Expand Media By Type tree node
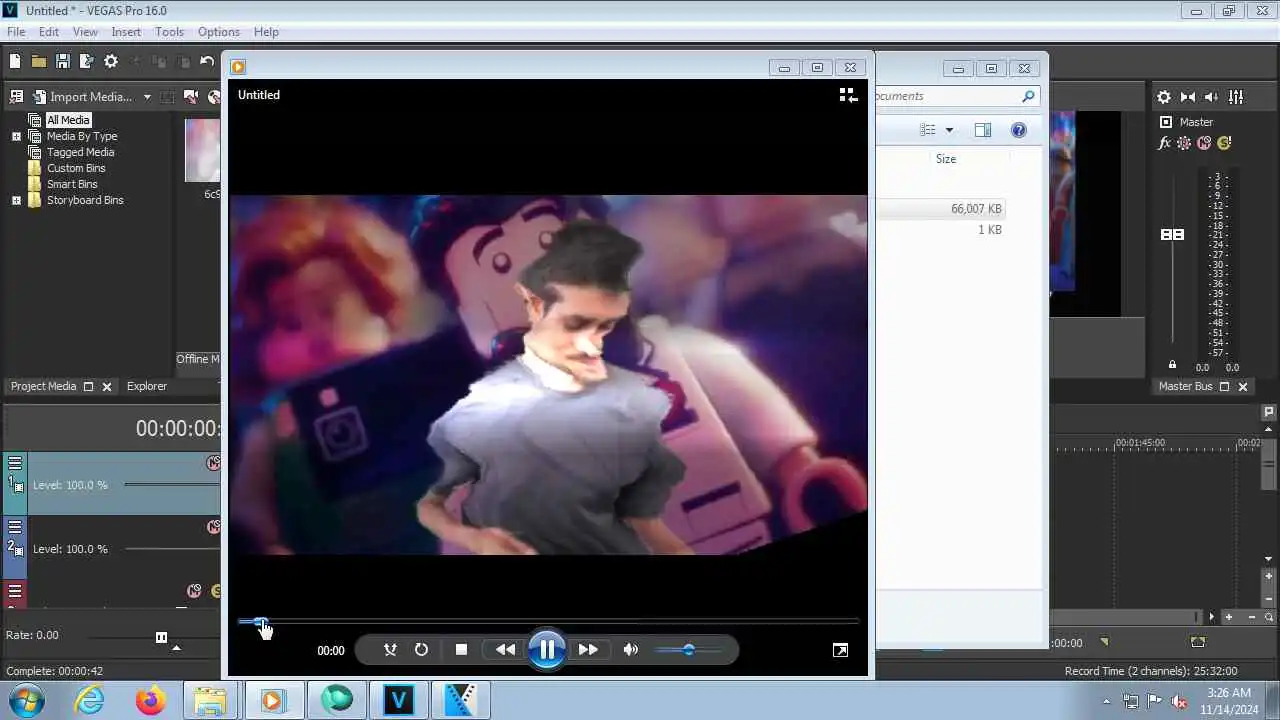The width and height of the screenshot is (1280, 720). (16, 136)
